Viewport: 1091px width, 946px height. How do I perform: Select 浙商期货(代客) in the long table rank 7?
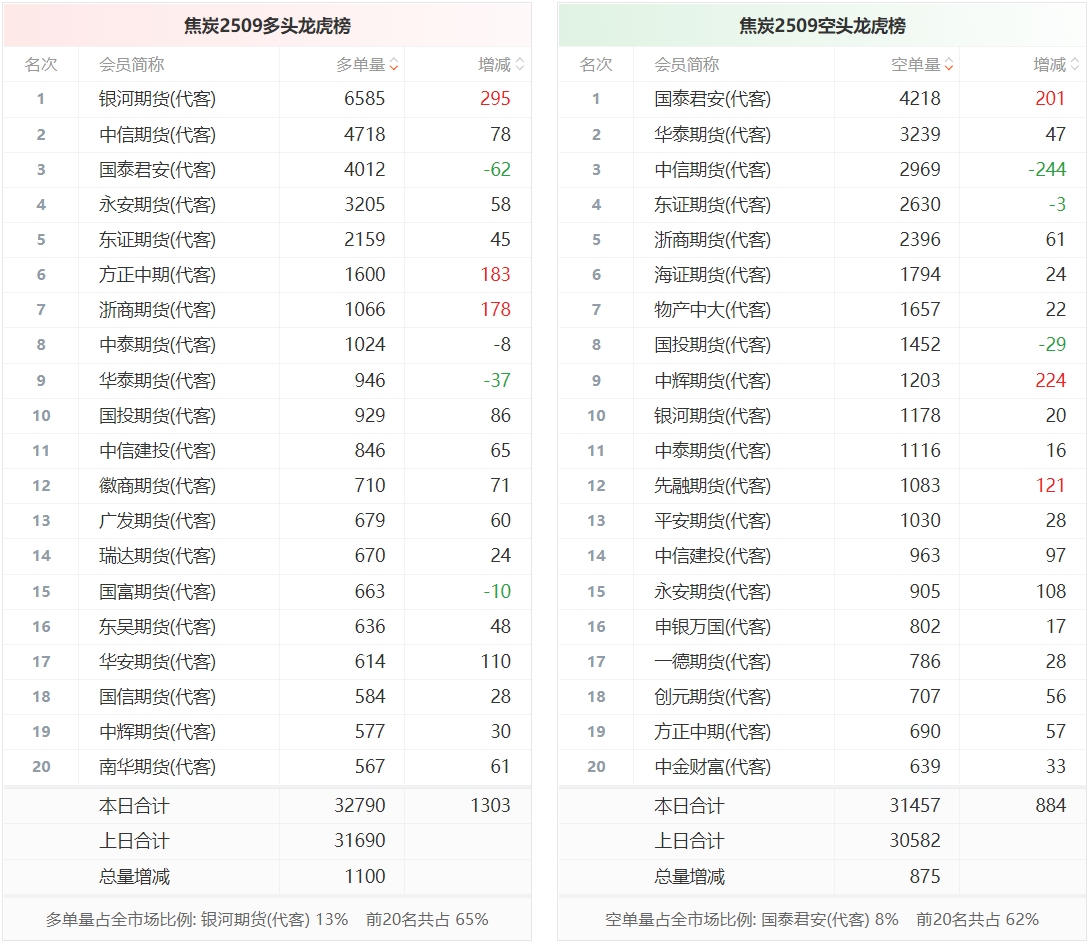click(157, 310)
